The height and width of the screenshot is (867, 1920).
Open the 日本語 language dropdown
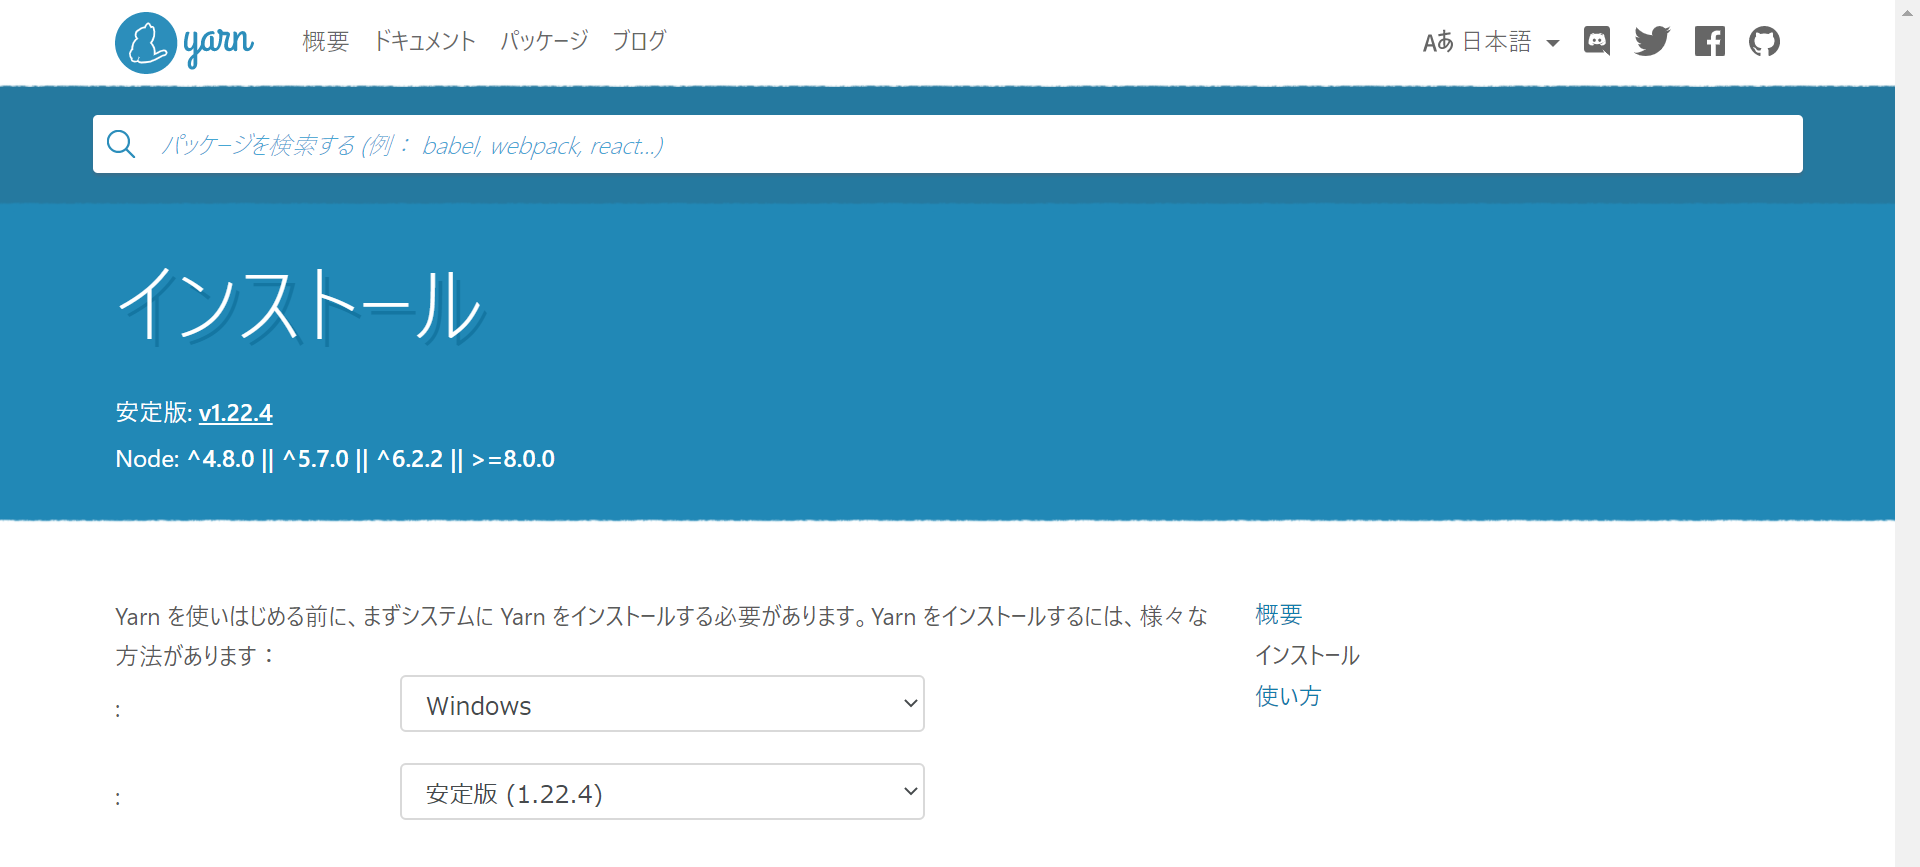coord(1498,41)
